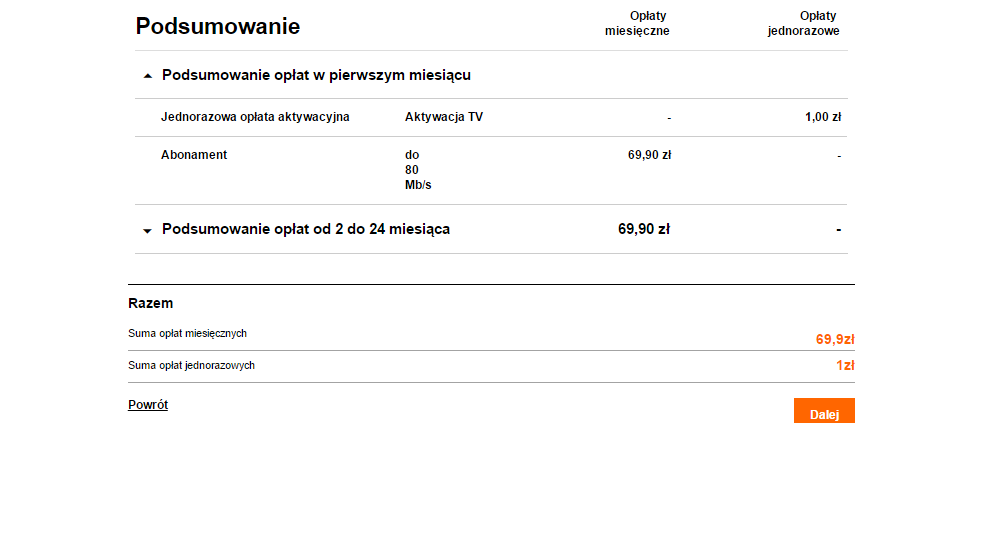
Task: Click 'Podsumowanie opłat w pierwszym miesiącu' title
Action: click(316, 75)
